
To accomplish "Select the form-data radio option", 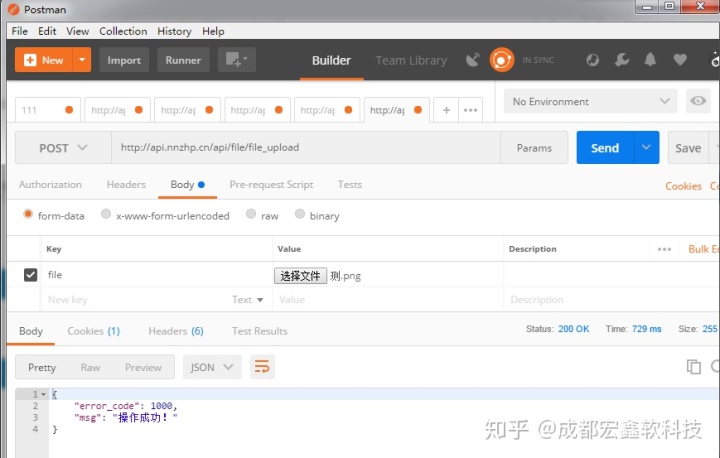I will (28, 214).
